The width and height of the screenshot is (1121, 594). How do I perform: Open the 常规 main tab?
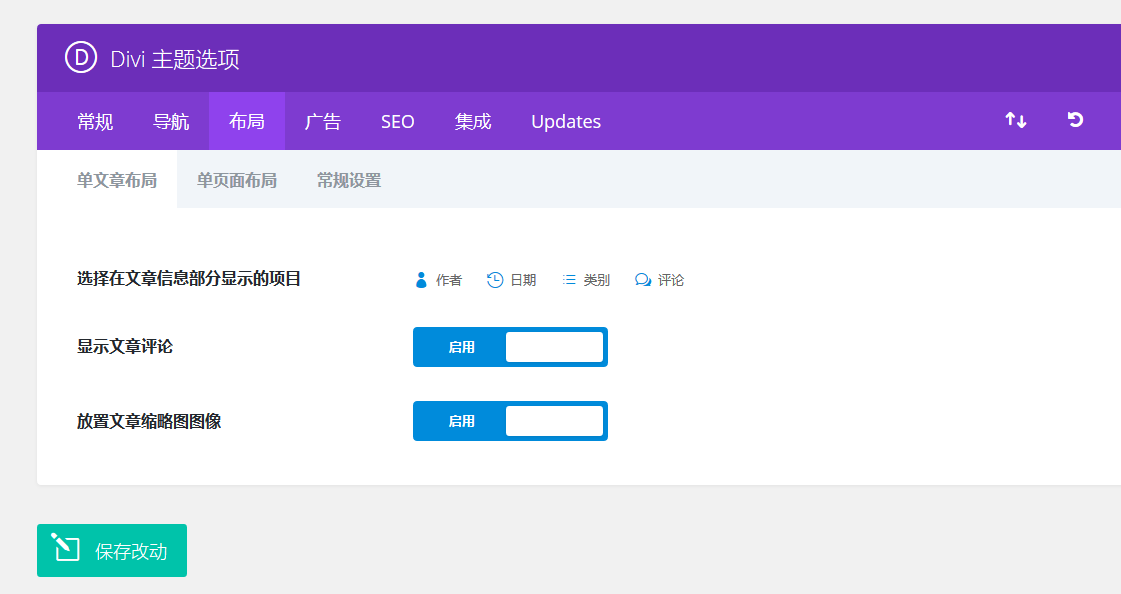pos(95,122)
